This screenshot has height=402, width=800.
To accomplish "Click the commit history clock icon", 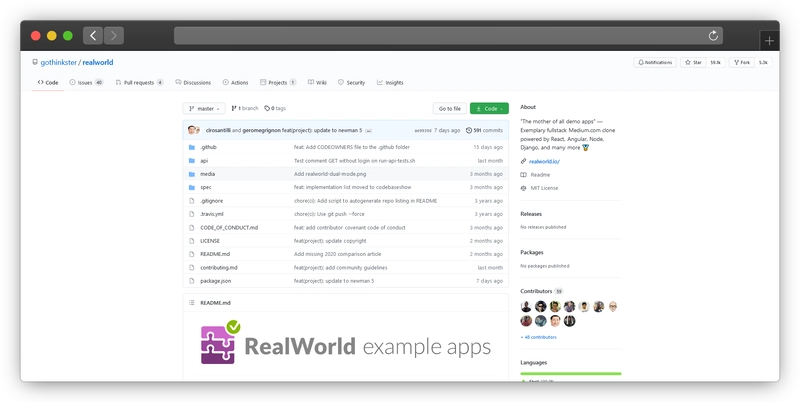I will [x=469, y=131].
